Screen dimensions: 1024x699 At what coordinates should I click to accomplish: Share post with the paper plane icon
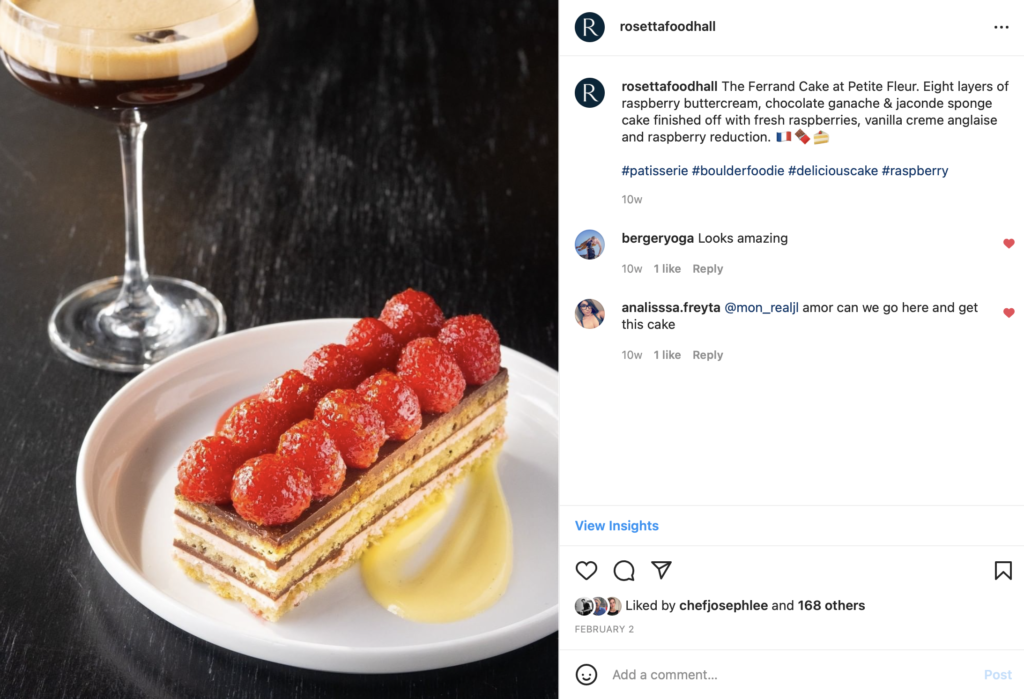click(x=662, y=570)
